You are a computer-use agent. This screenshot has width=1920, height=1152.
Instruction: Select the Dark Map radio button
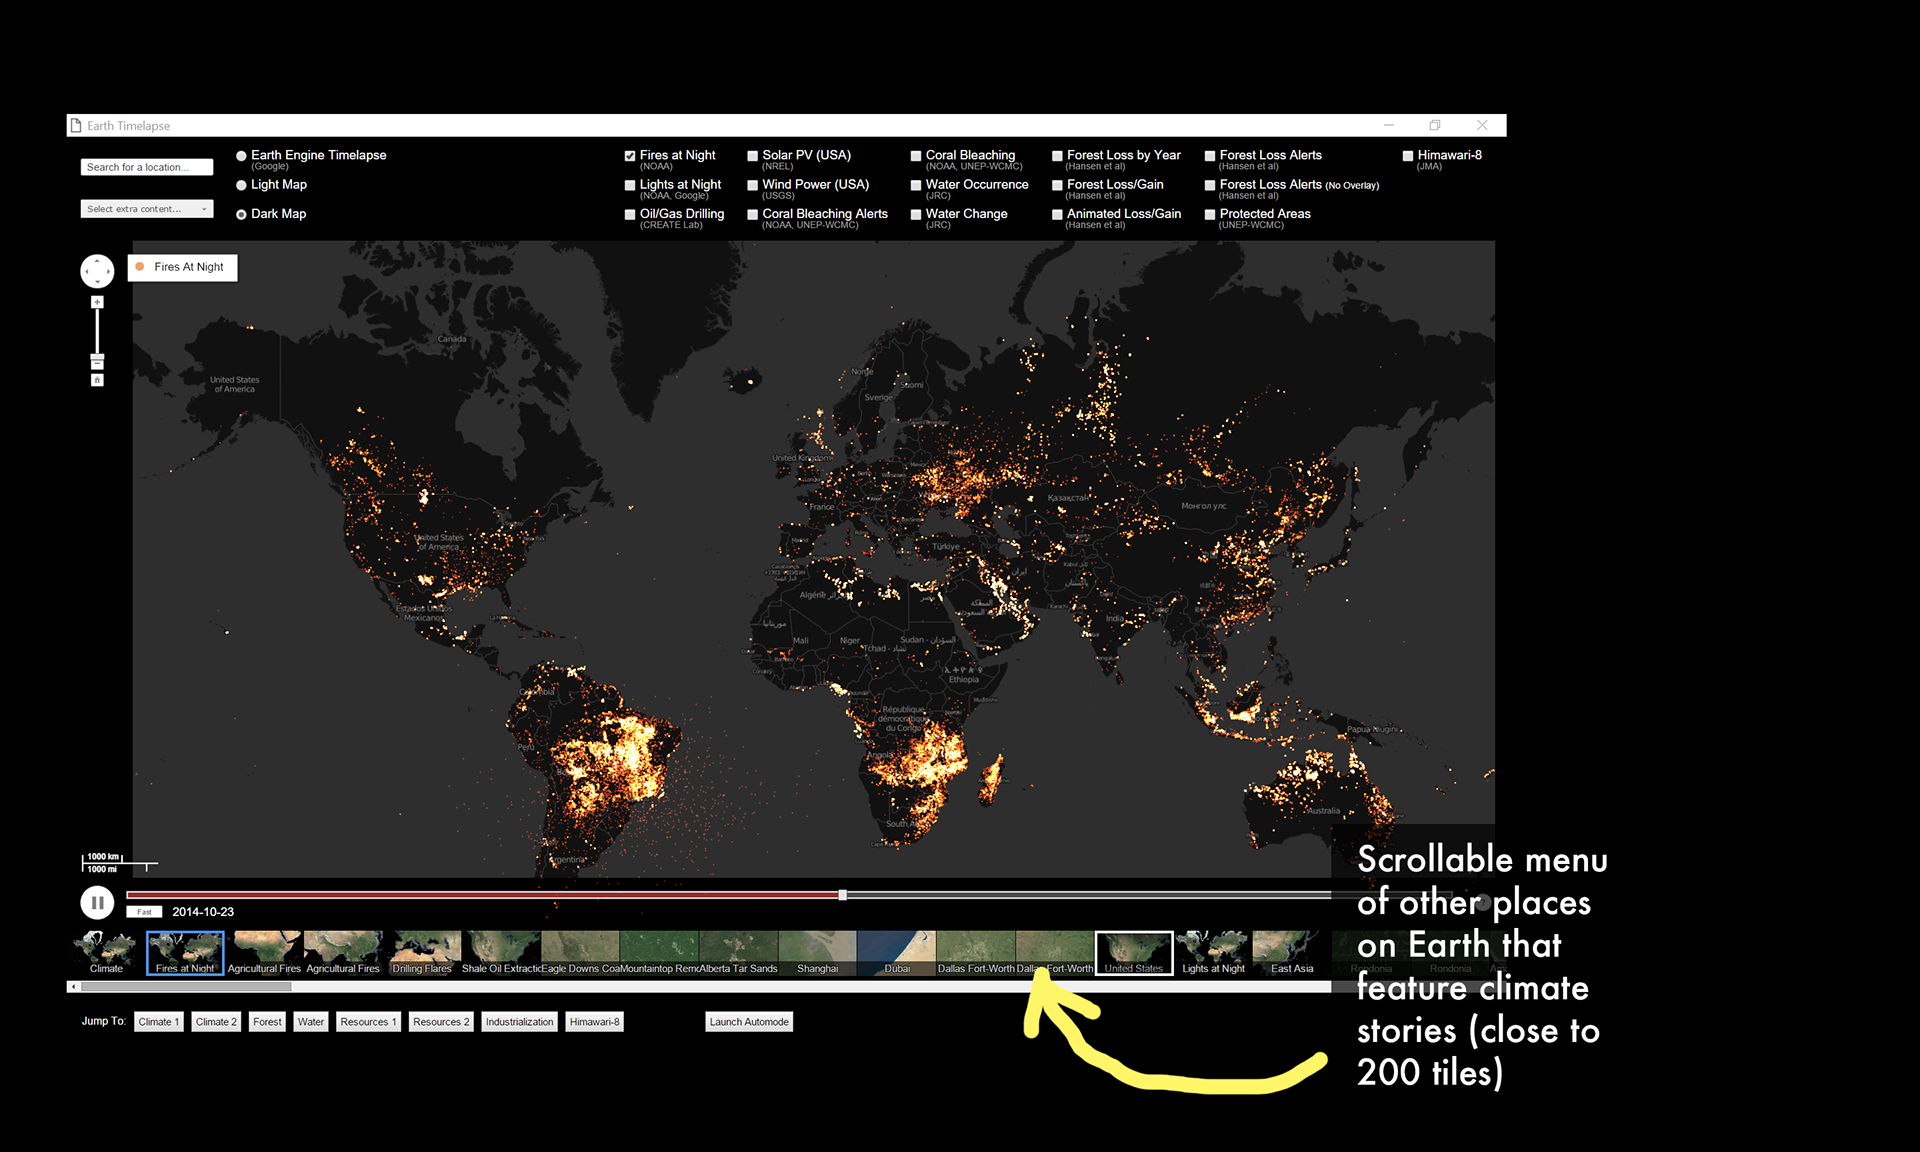[x=241, y=214]
